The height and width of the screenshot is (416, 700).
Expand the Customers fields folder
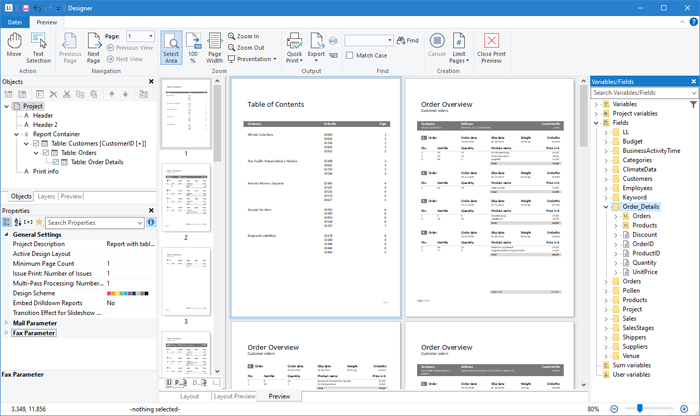(606, 179)
